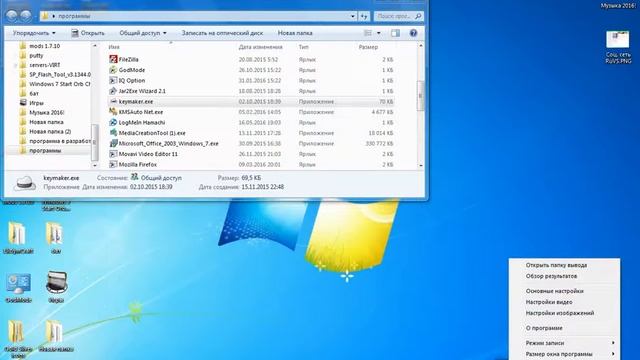Select the LogMeIn Hamachi icon

point(113,122)
